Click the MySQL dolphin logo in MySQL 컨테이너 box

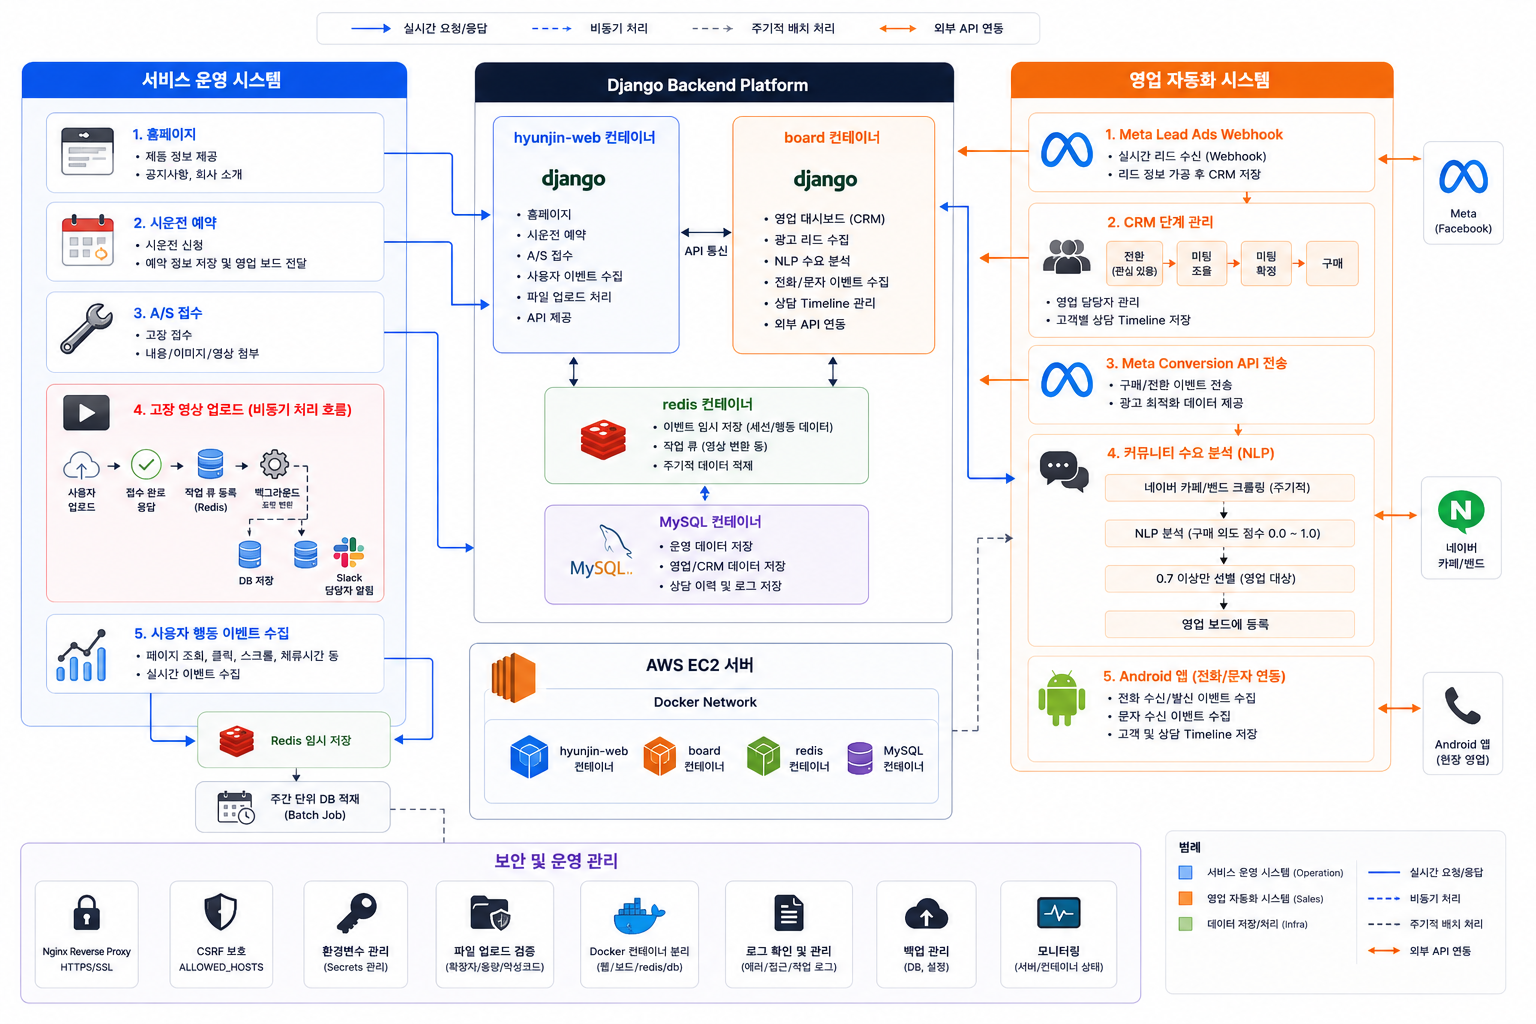(x=602, y=553)
